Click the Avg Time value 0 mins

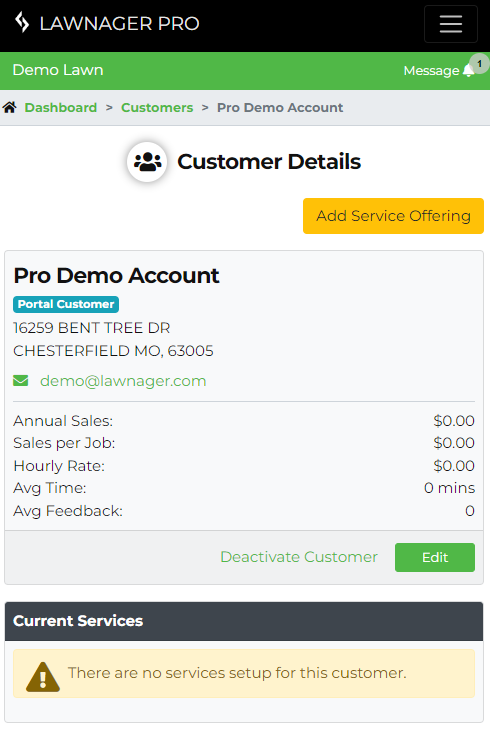coord(449,488)
